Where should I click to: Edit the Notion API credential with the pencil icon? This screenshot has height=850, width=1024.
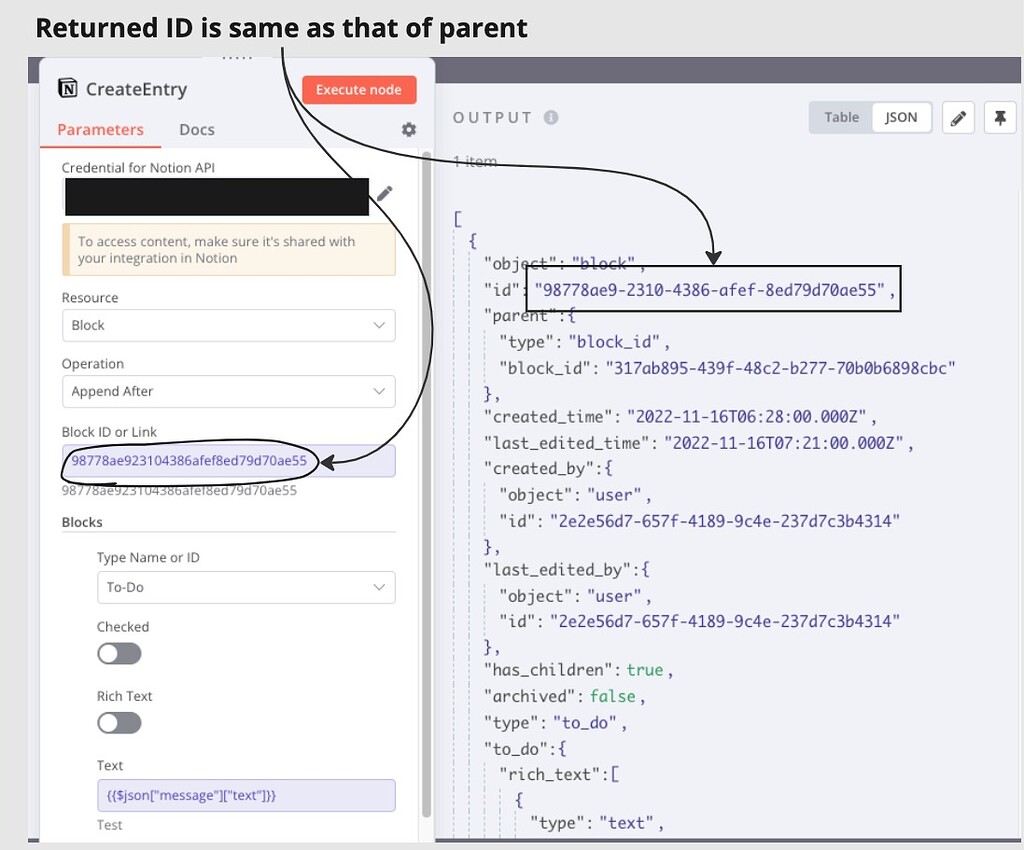[x=385, y=196]
